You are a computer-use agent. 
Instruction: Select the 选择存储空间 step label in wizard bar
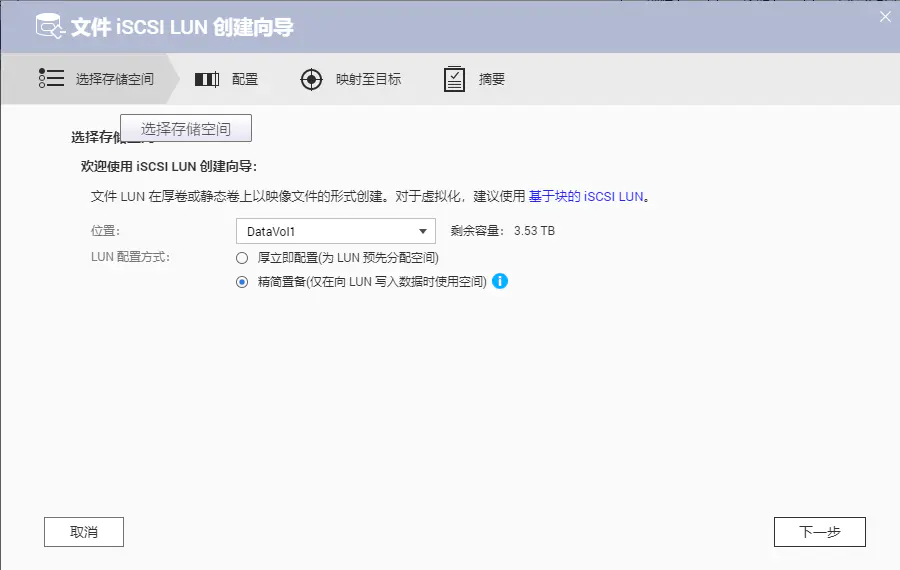(115, 79)
